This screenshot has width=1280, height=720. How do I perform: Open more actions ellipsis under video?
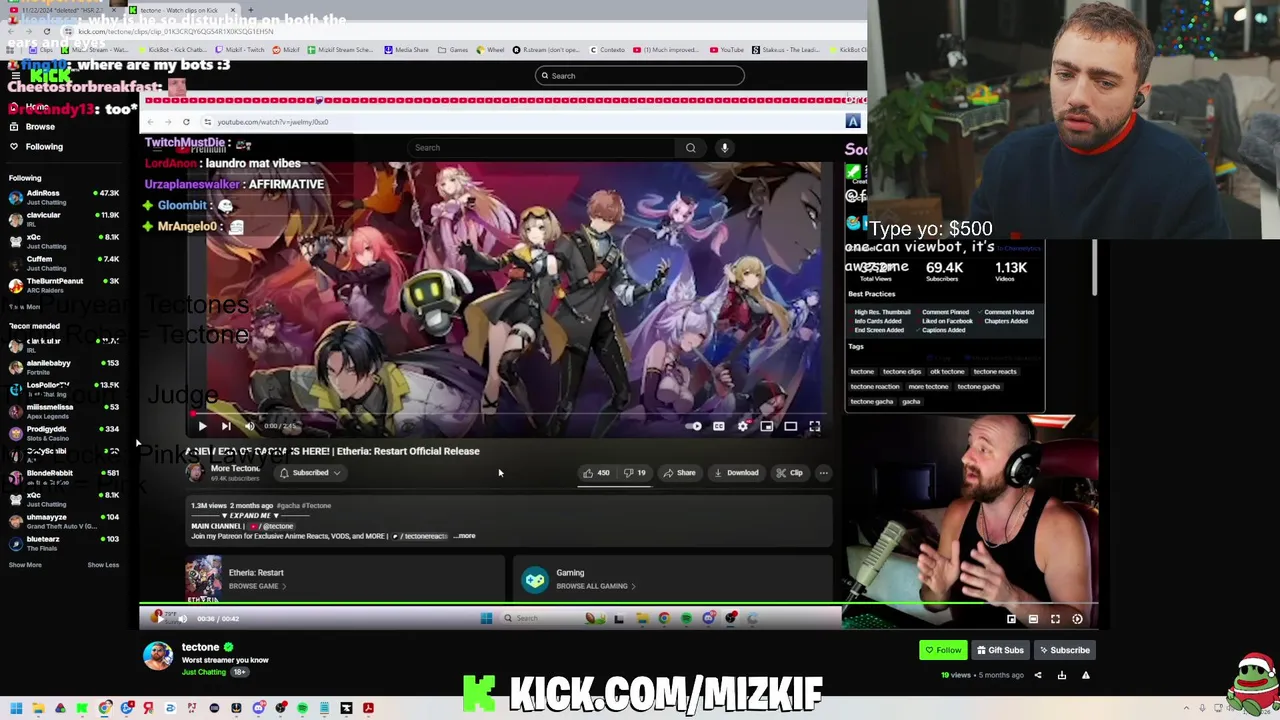(x=824, y=473)
